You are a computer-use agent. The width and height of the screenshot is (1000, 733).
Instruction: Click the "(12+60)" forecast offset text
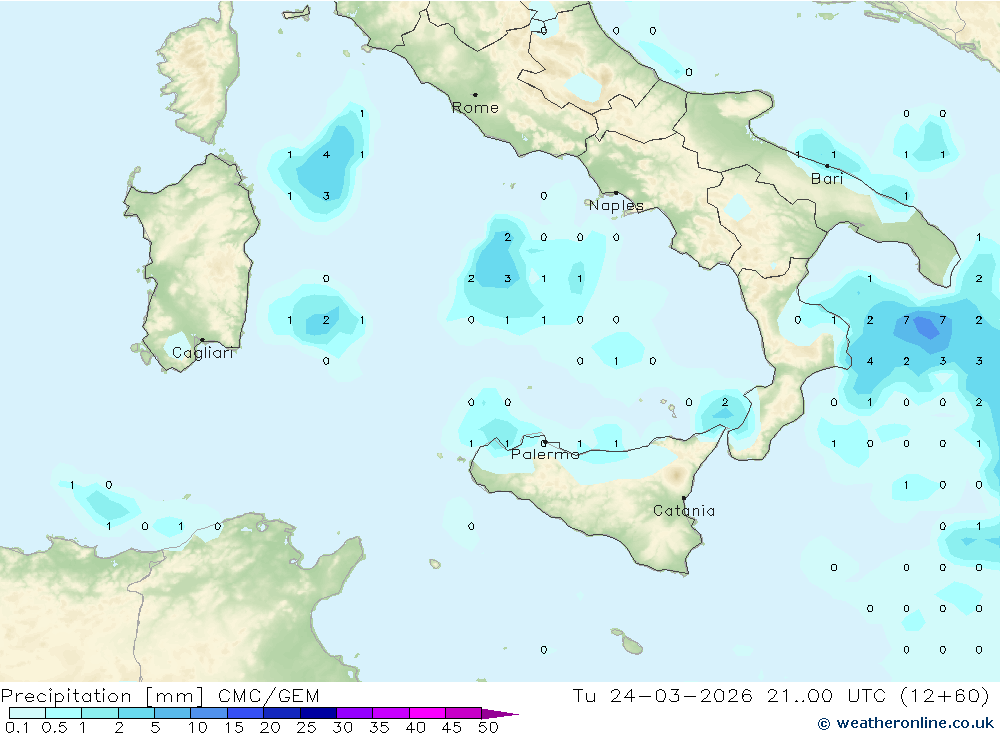coord(945,695)
